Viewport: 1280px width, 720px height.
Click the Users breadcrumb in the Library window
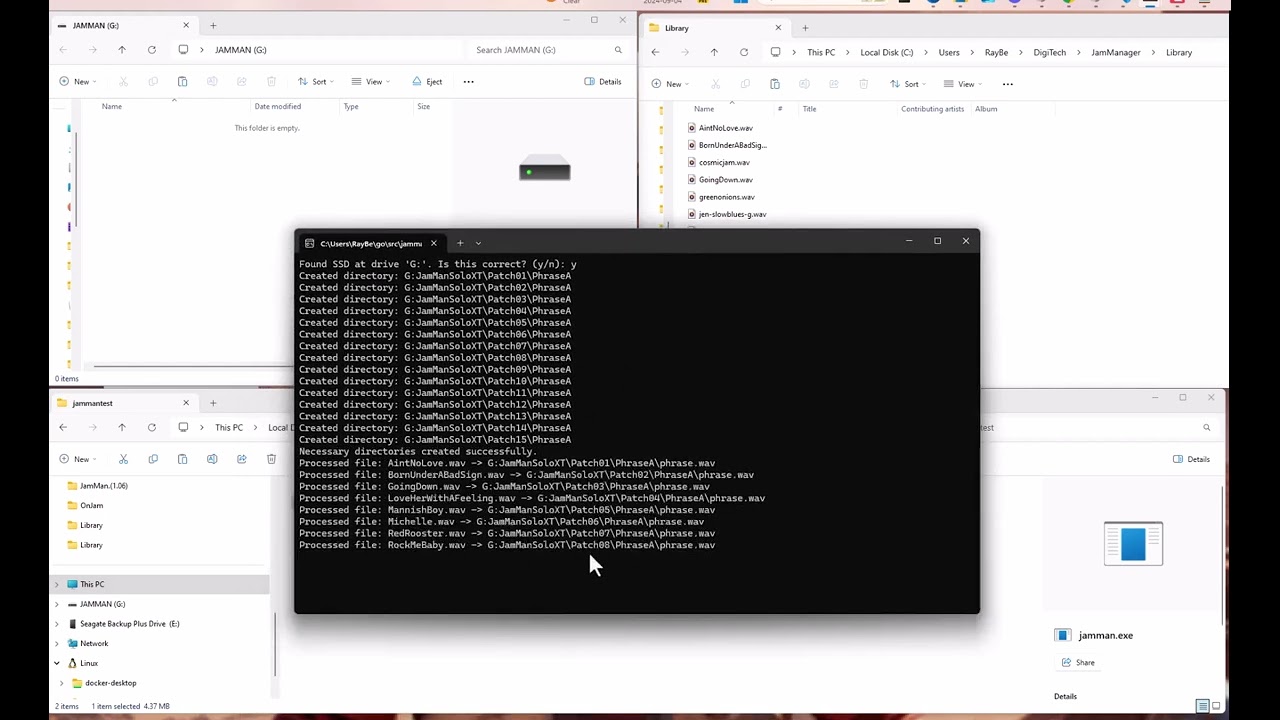coord(949,52)
